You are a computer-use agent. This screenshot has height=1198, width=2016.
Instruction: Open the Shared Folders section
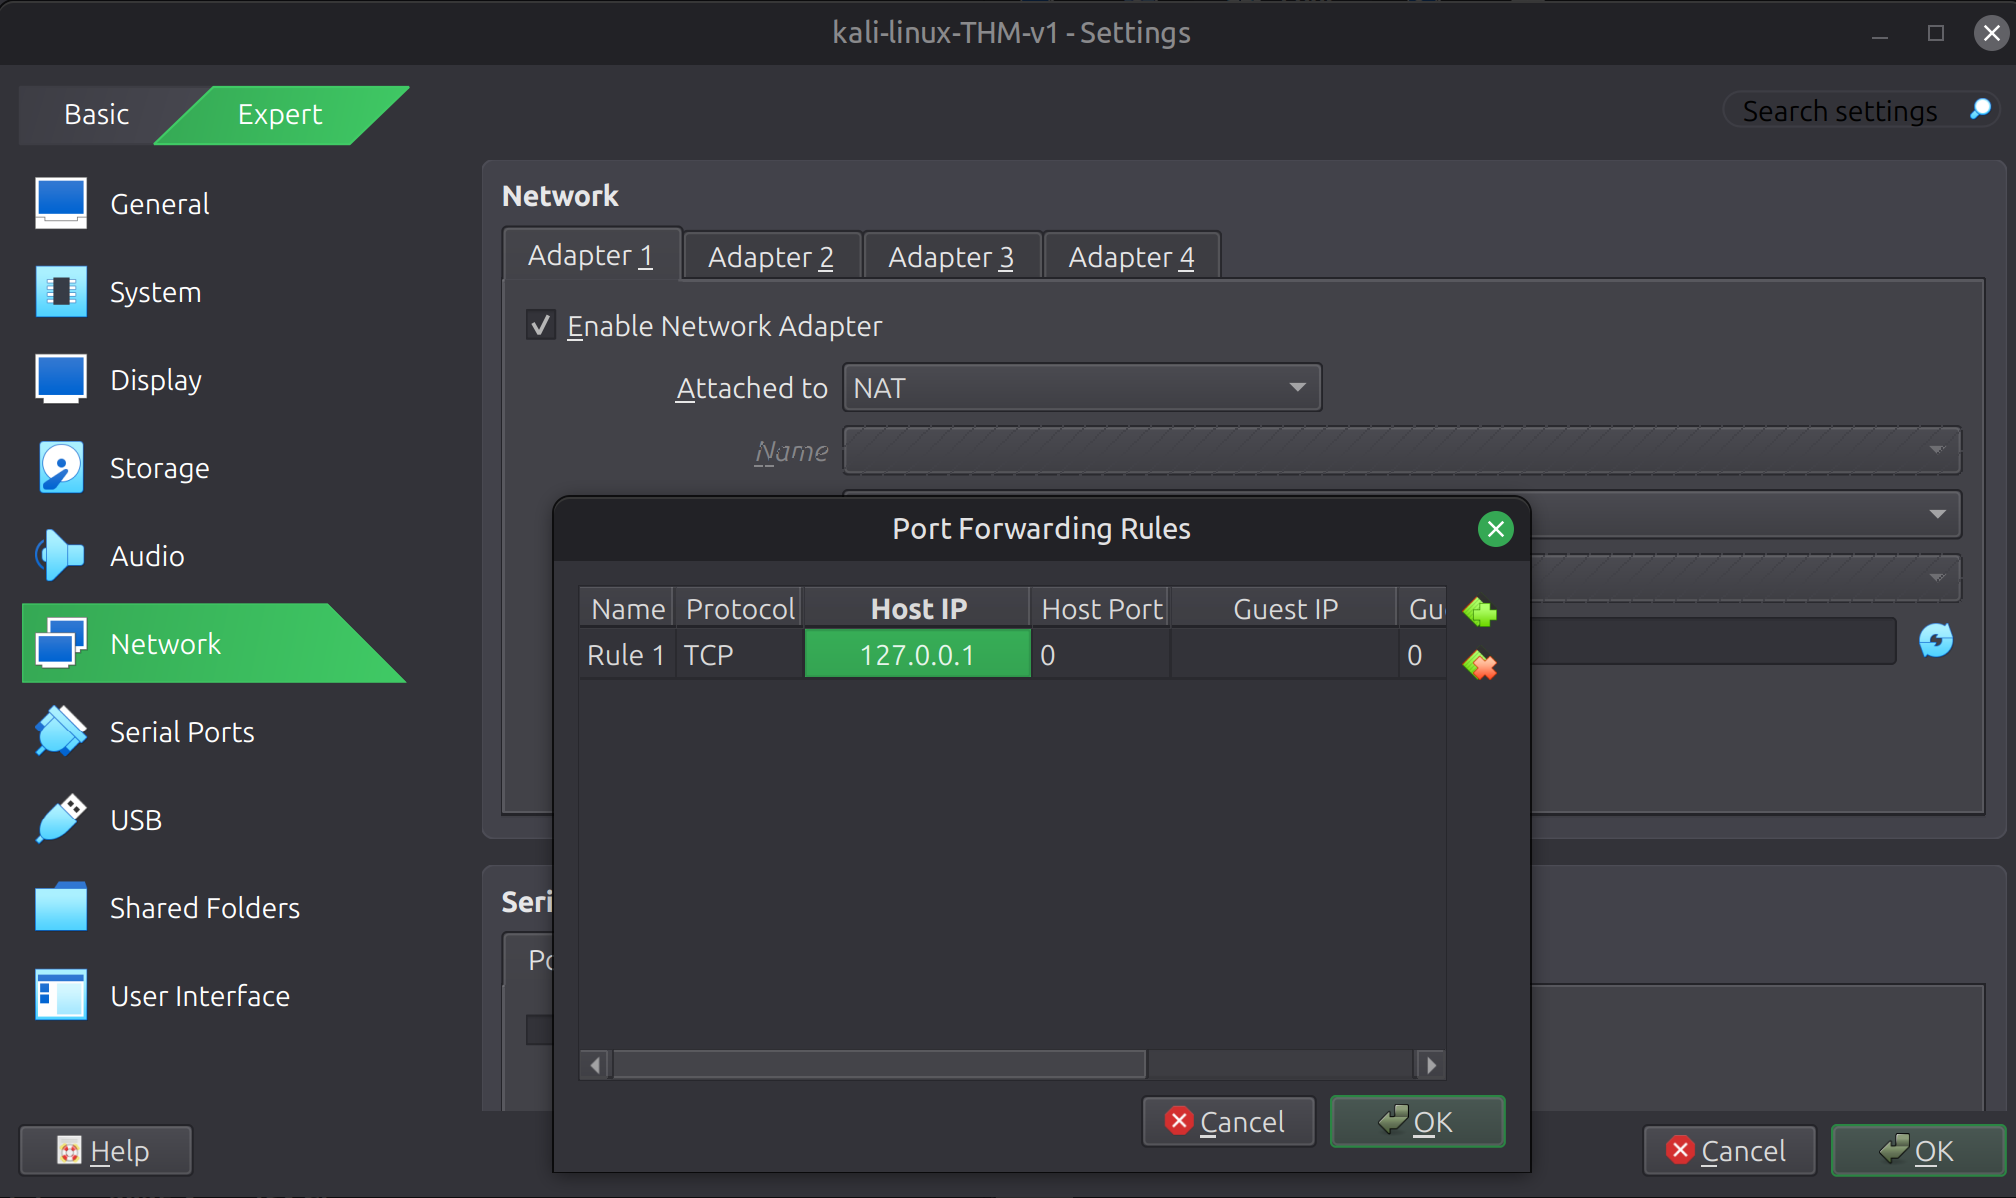click(204, 908)
